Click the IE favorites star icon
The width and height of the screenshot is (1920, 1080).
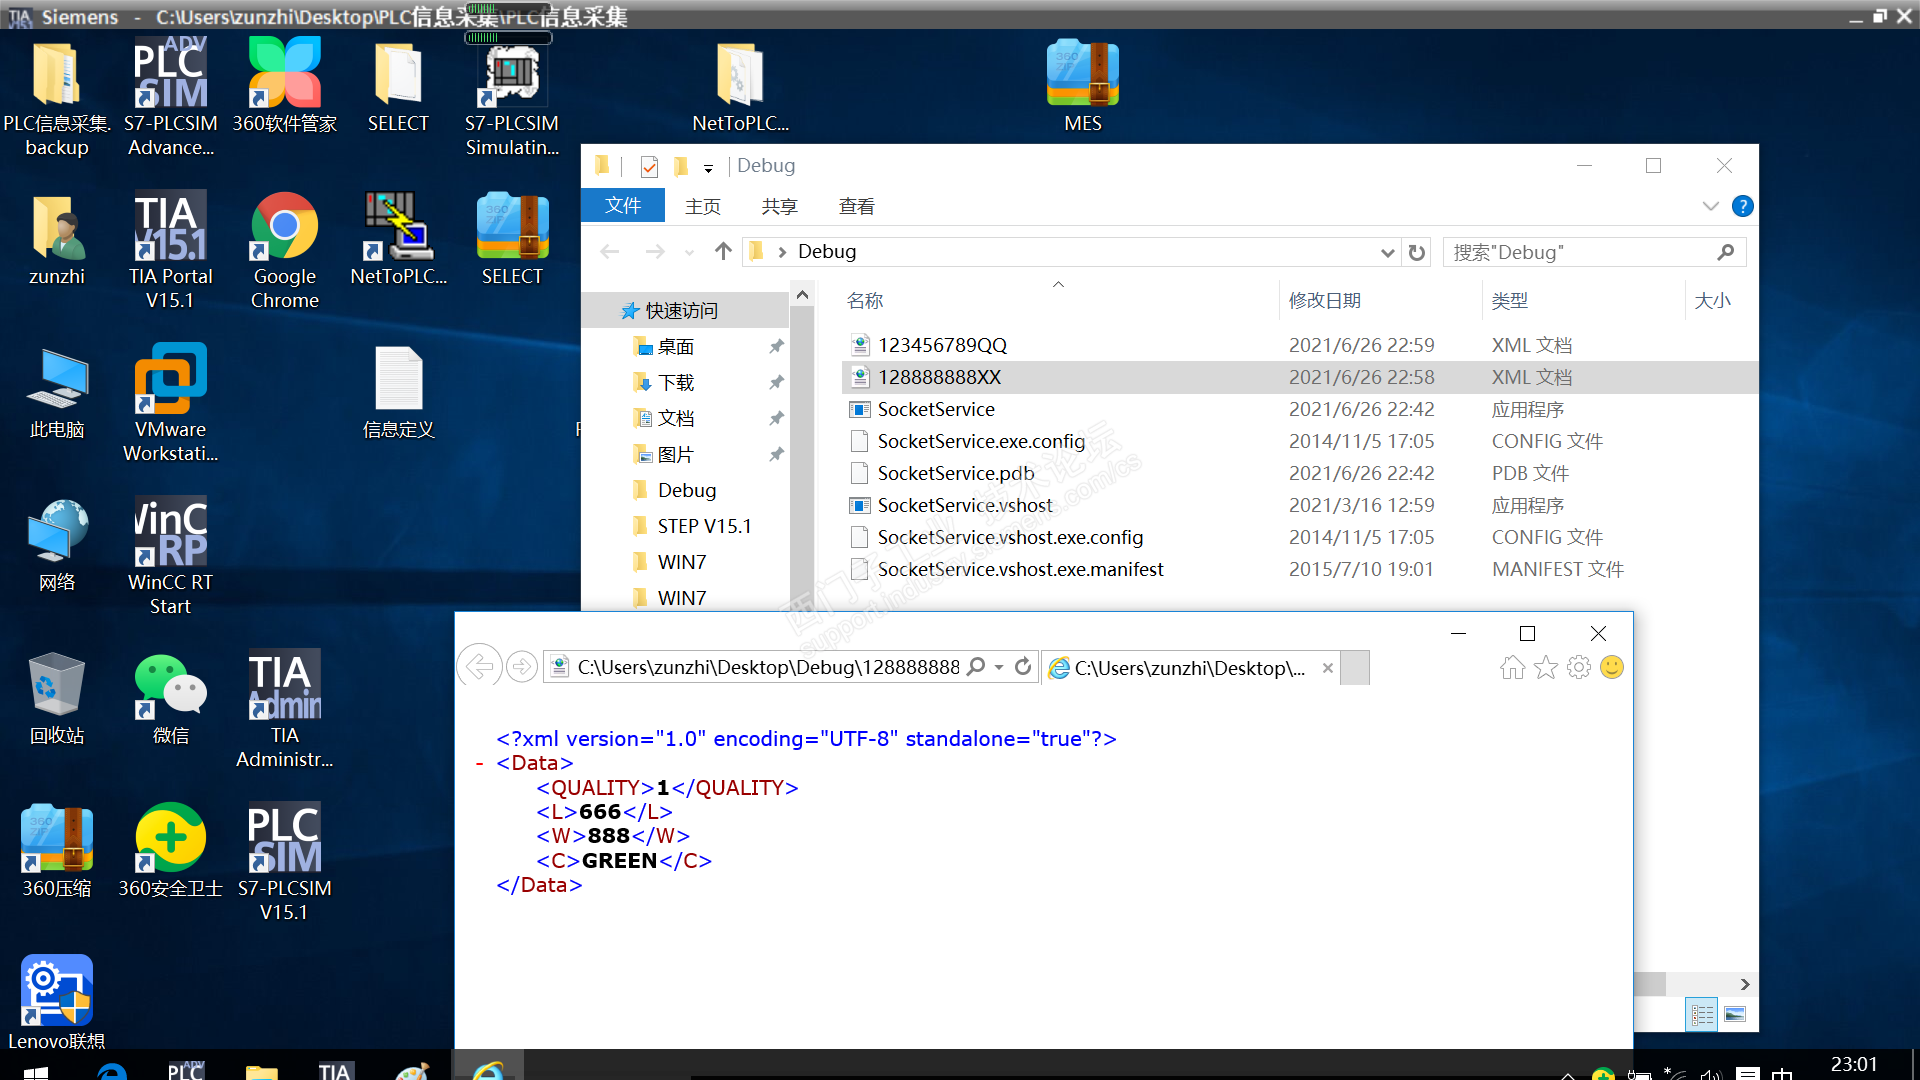pos(1546,668)
